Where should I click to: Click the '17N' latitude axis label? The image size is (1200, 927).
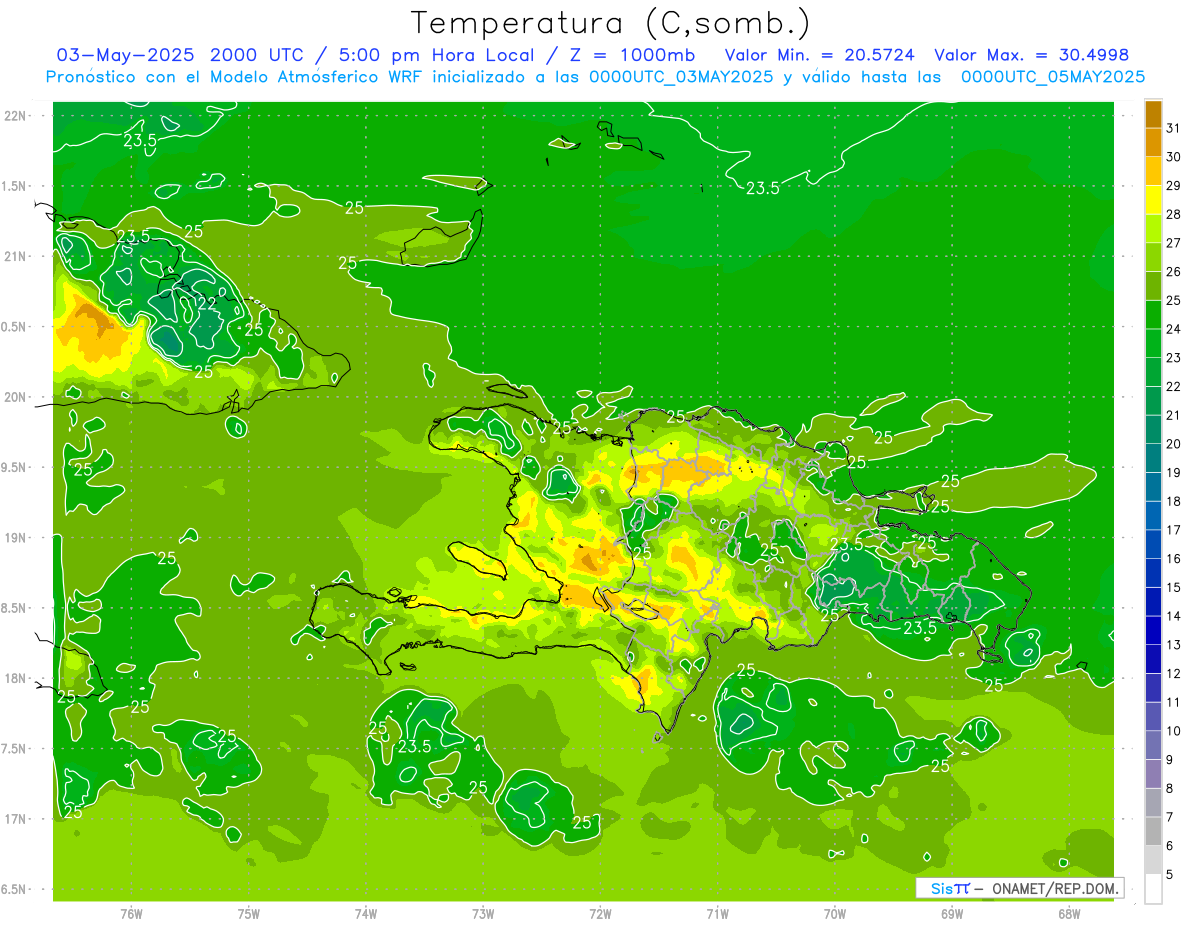15,819
